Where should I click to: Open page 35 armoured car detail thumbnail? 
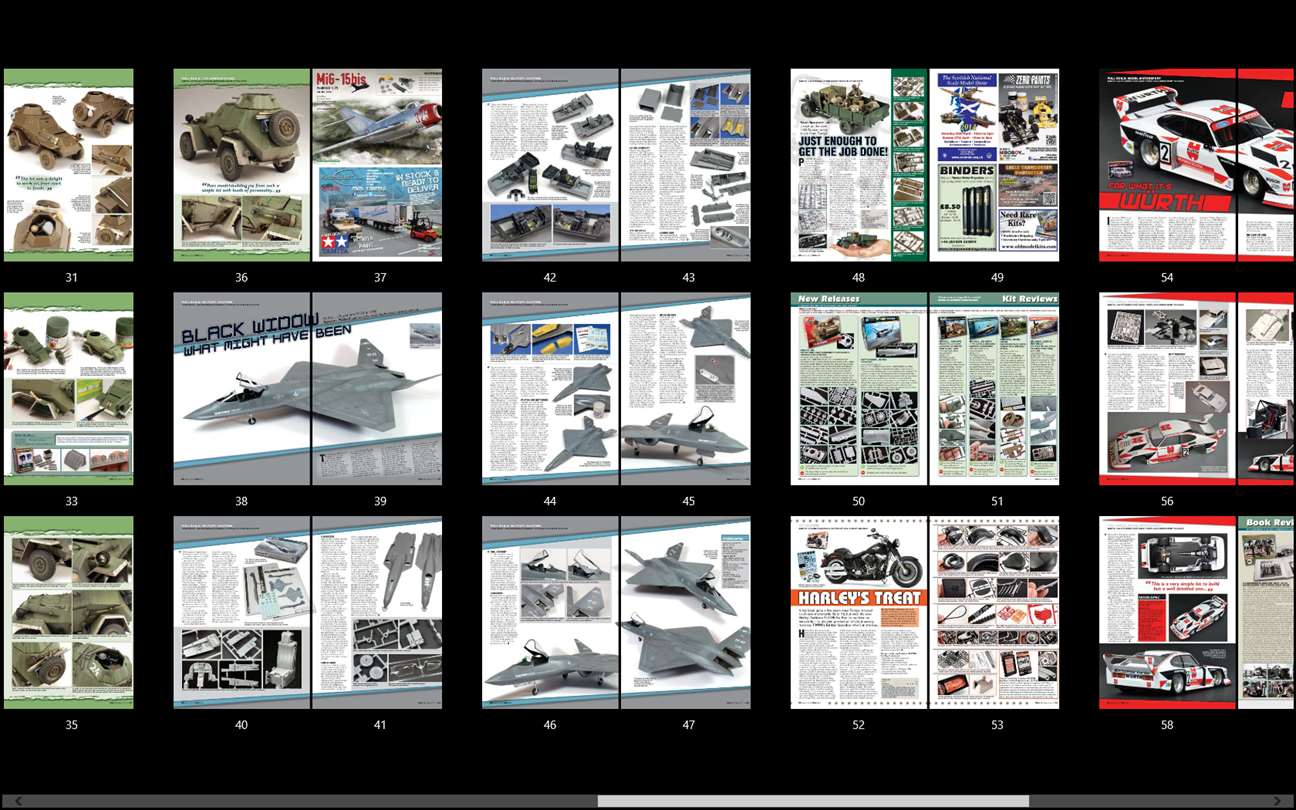point(68,613)
